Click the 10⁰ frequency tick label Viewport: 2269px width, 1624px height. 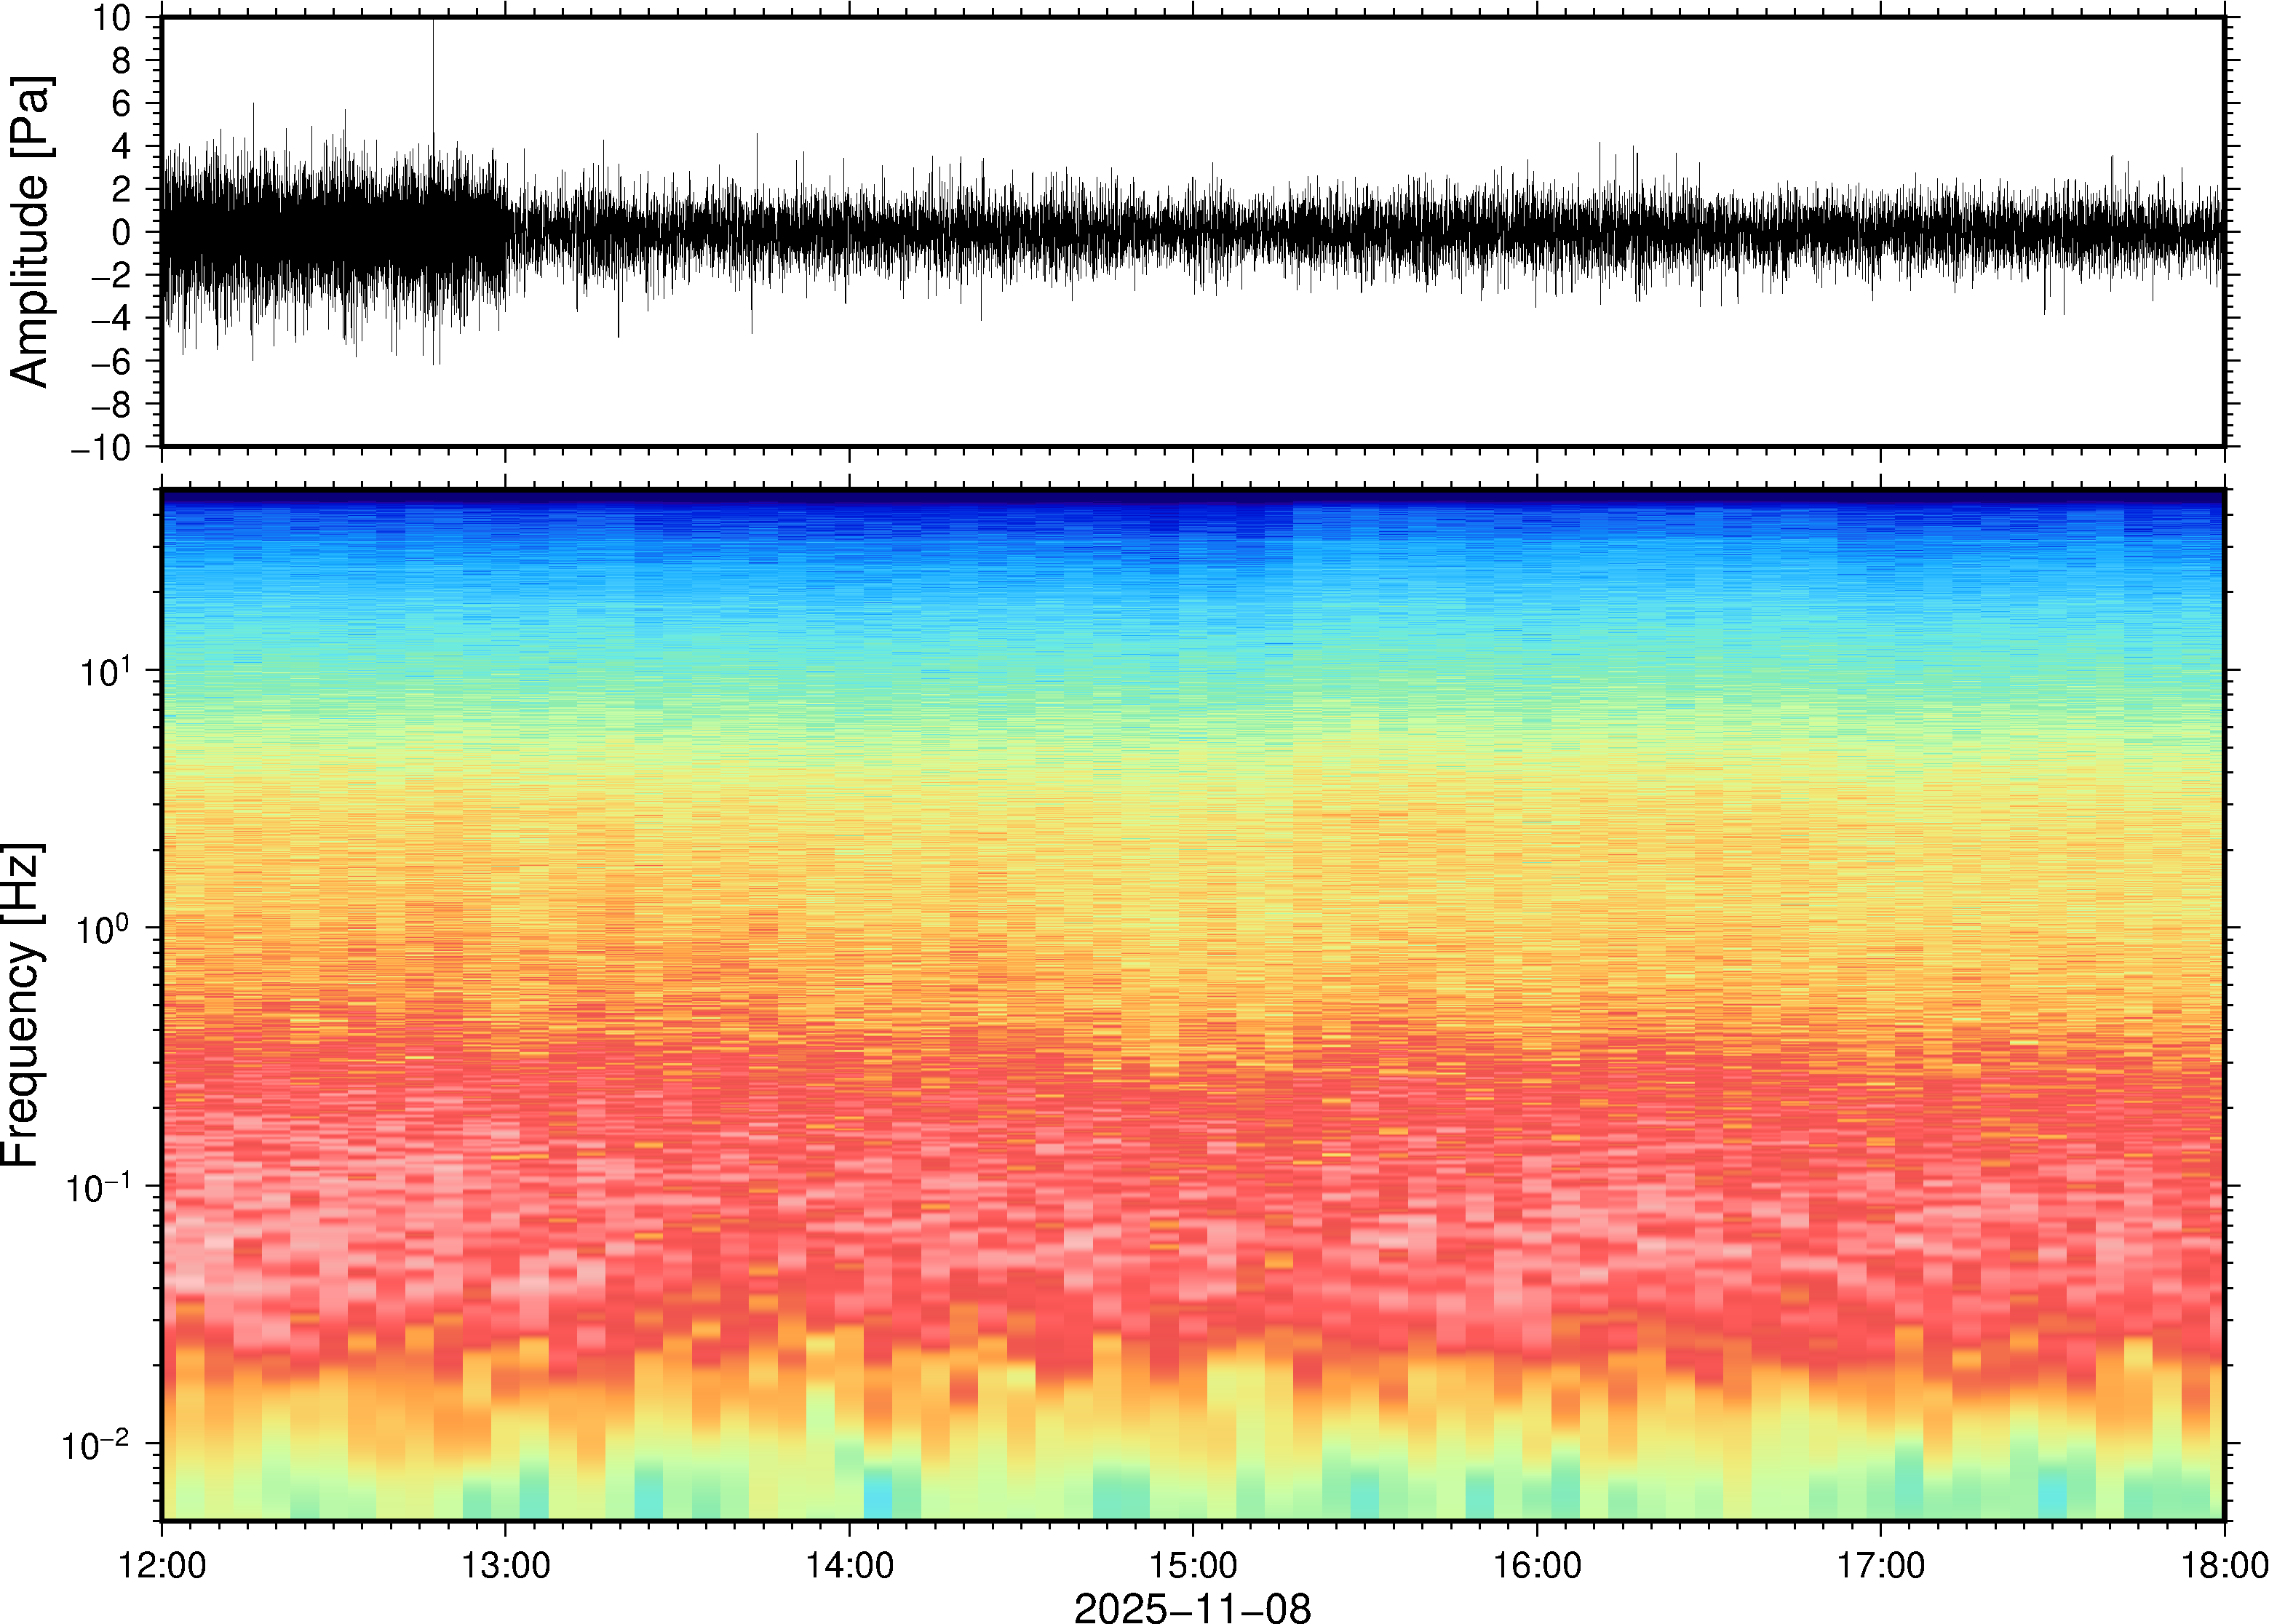[x=104, y=929]
